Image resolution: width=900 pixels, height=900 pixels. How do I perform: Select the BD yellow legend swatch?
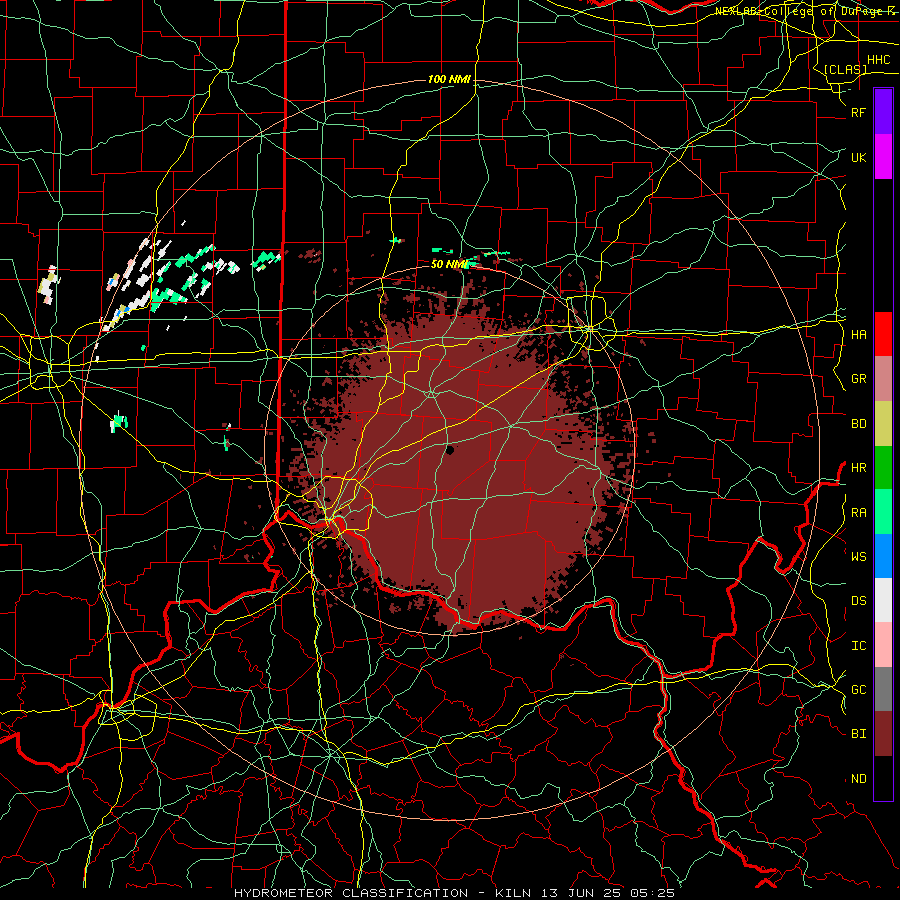[x=883, y=424]
